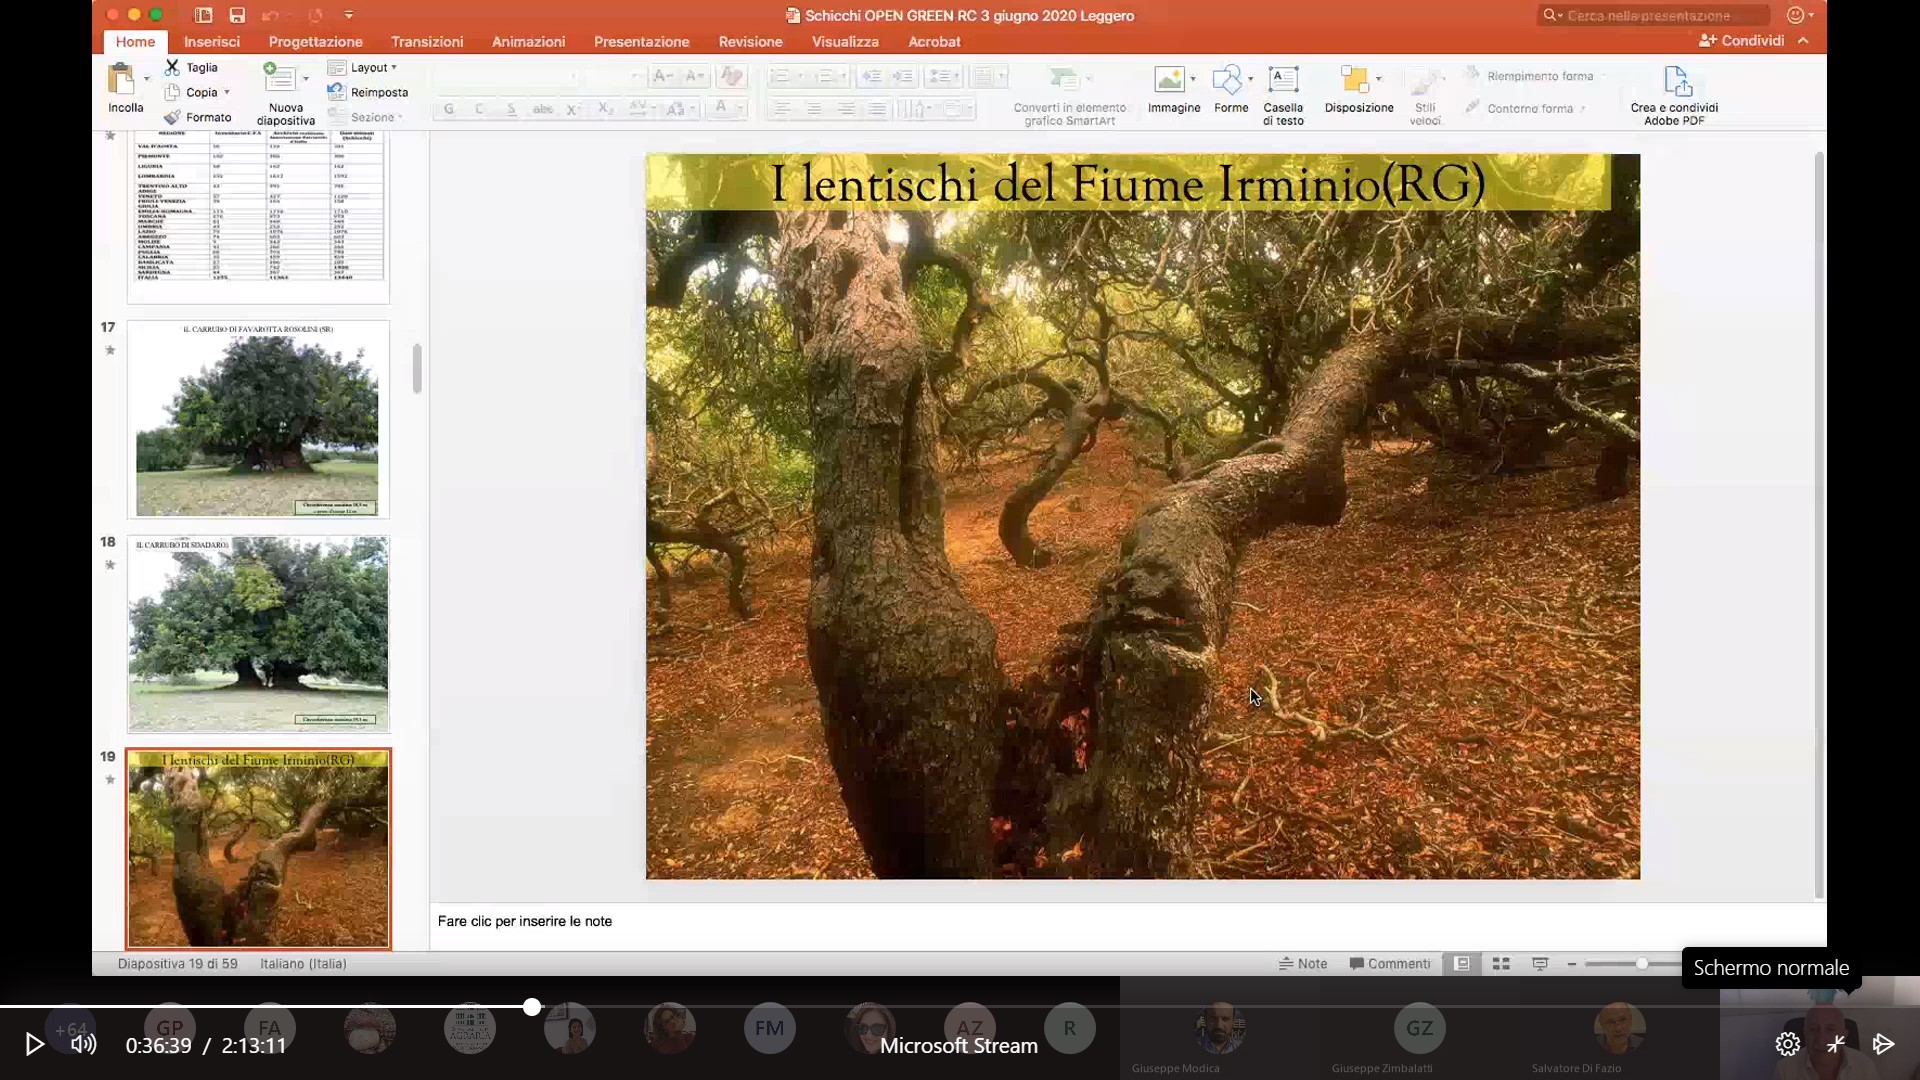Click the save icon in title bar

pos(237,15)
